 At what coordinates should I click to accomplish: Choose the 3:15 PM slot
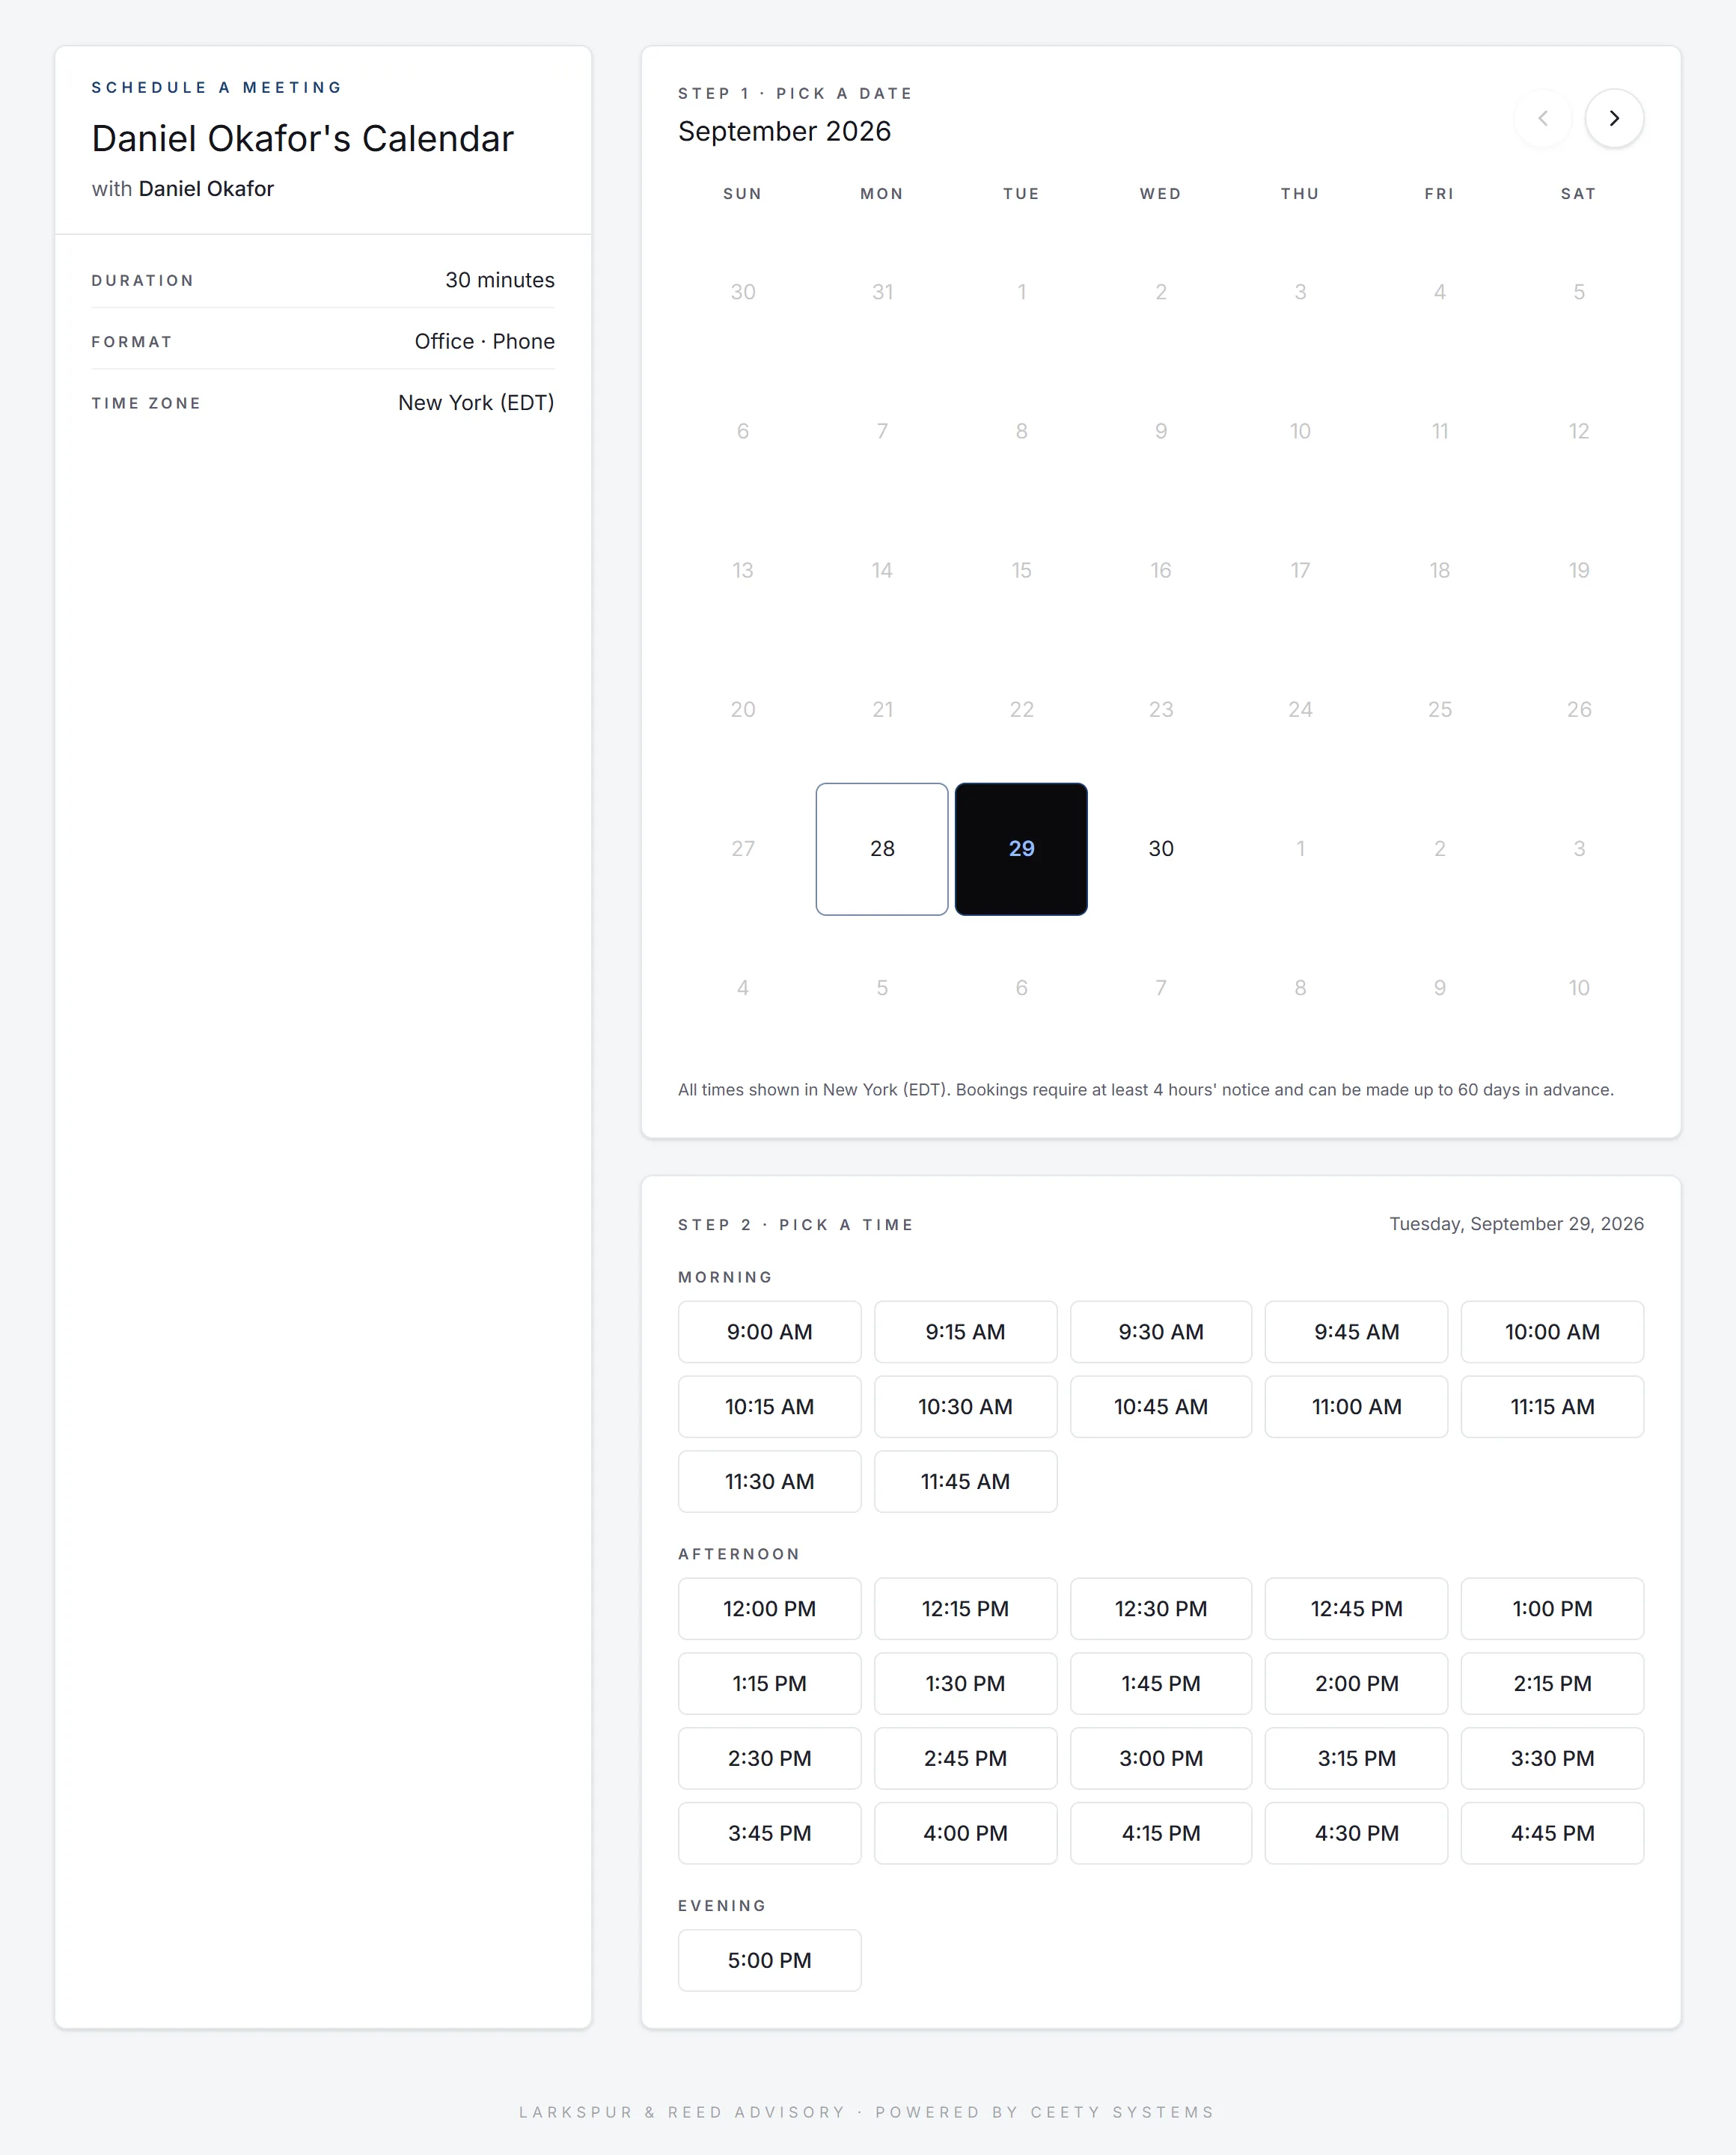[1356, 1759]
